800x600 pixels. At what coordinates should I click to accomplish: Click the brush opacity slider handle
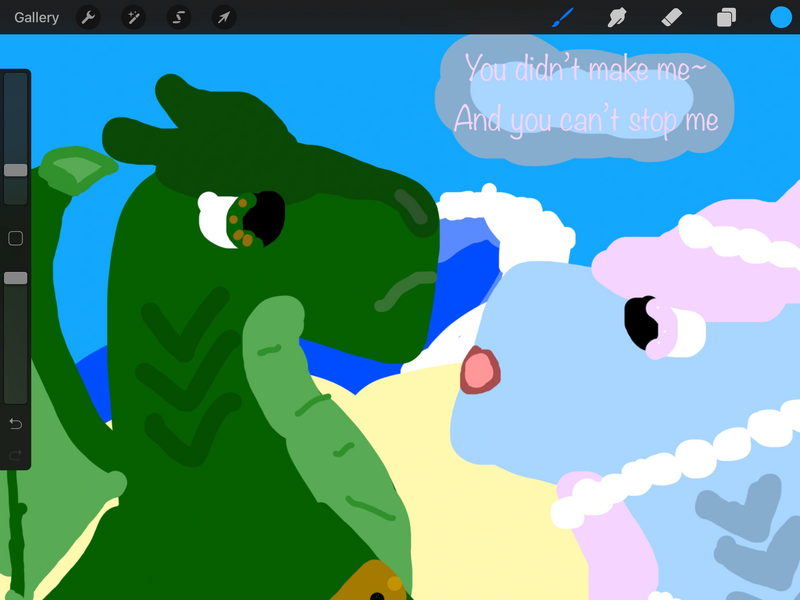[15, 278]
